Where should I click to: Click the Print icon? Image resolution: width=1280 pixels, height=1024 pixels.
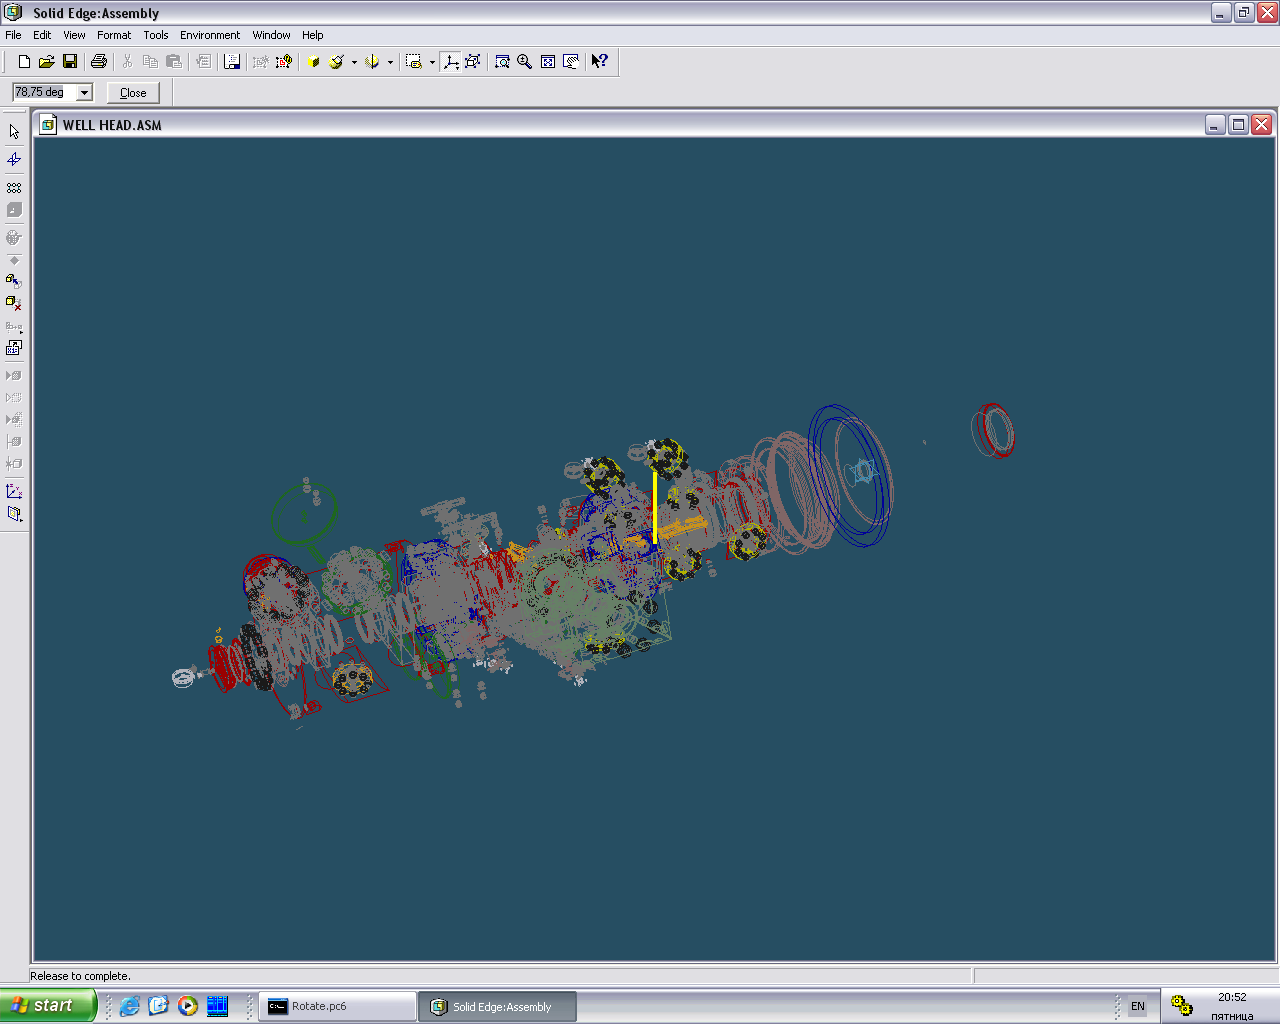[x=98, y=62]
